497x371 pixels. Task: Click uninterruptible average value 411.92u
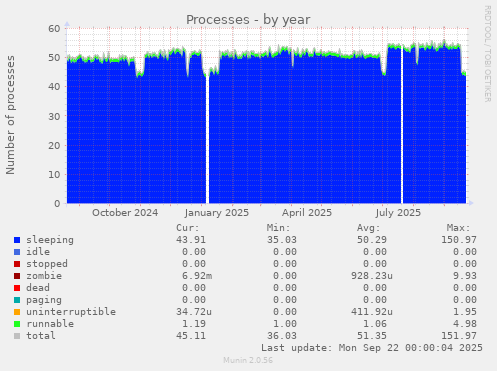click(372, 312)
